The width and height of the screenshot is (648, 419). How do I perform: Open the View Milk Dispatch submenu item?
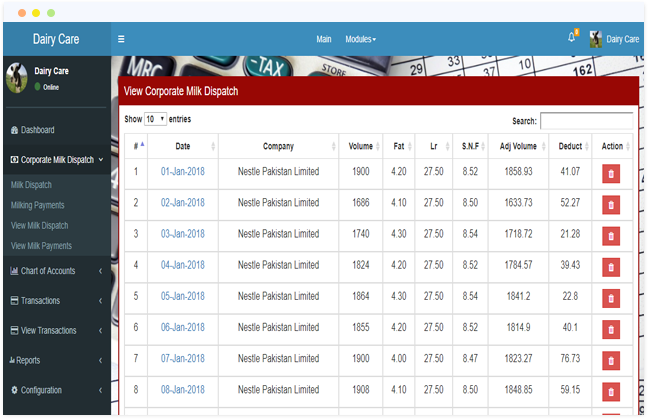click(40, 226)
